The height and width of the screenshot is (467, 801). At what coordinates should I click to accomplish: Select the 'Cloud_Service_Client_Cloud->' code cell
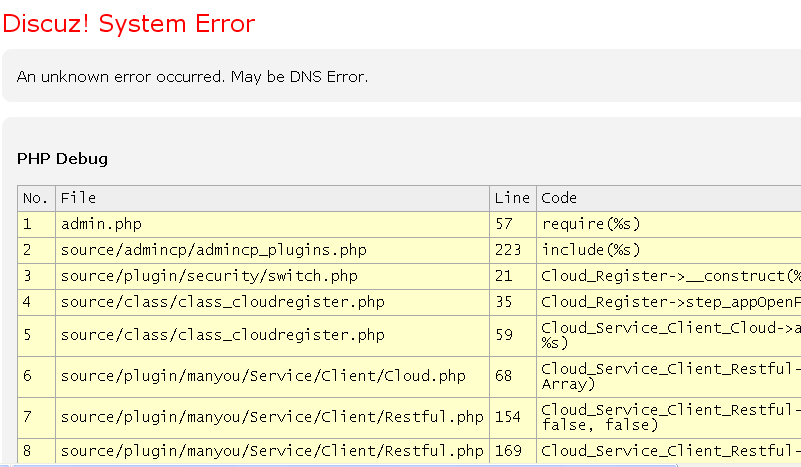click(x=669, y=336)
